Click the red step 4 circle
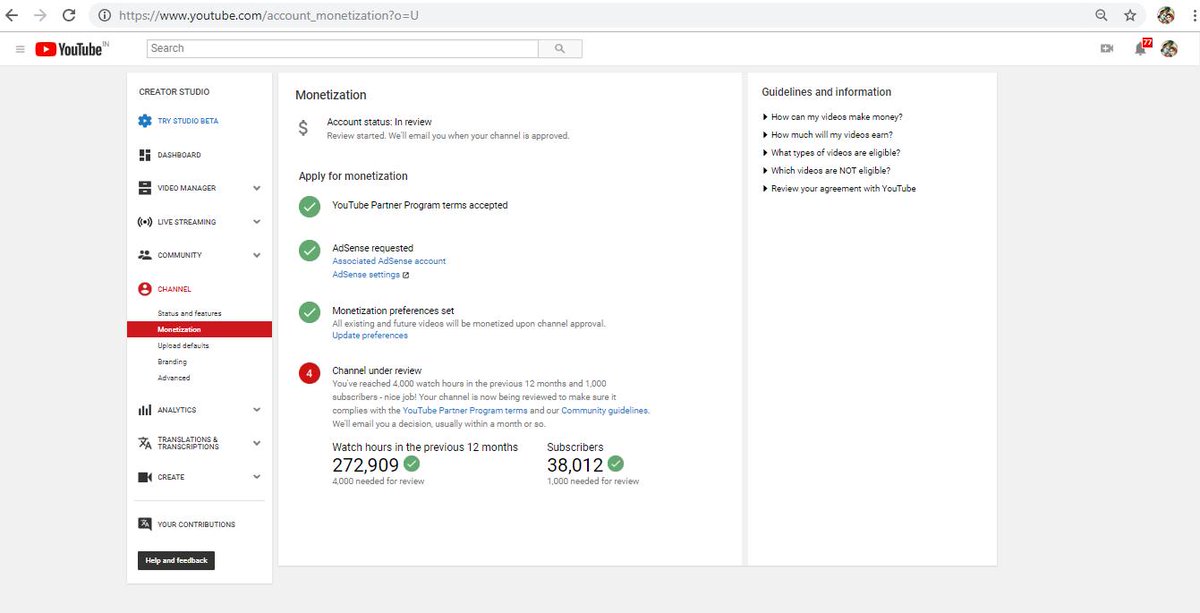Screen dimensions: 1200x613 coord(310,373)
